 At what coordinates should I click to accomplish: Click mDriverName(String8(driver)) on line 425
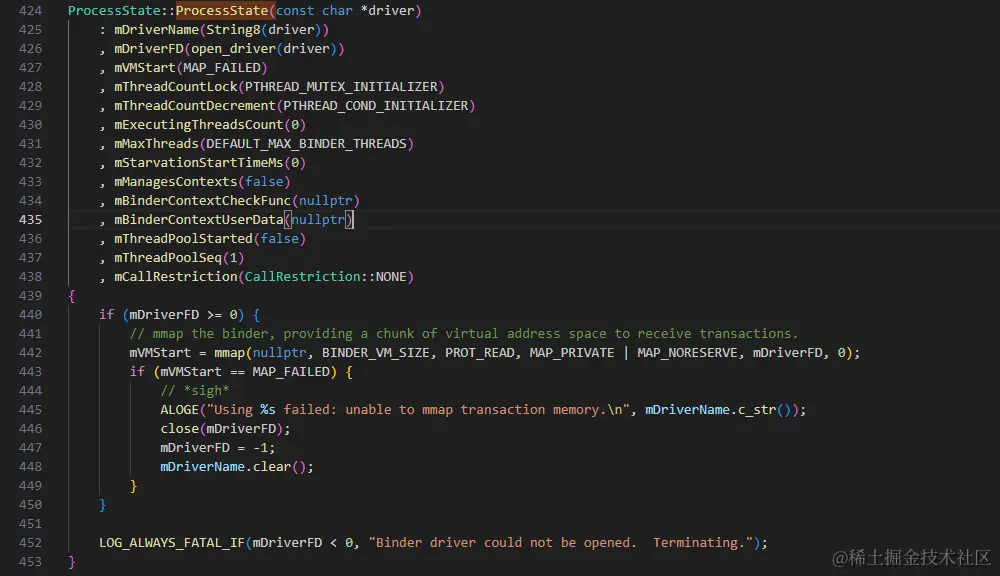point(221,30)
